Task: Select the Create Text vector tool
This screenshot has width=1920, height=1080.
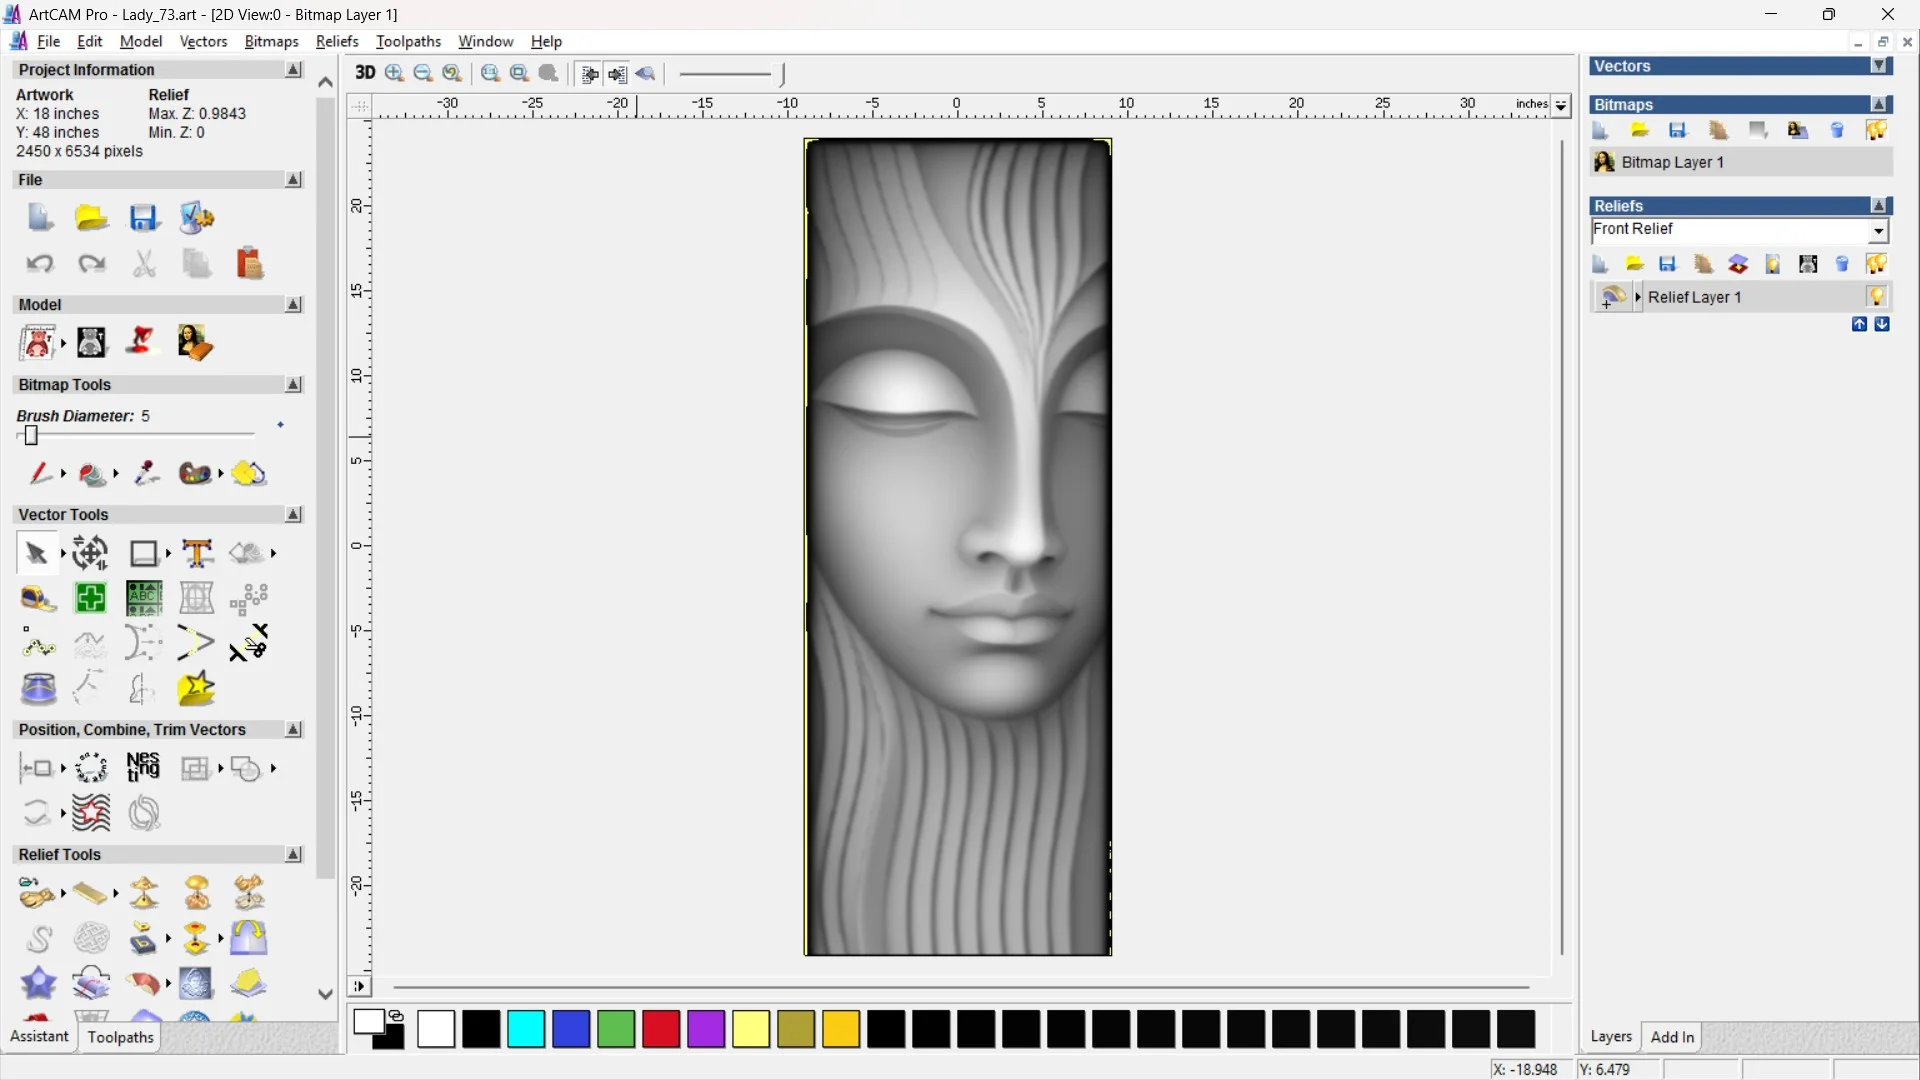Action: (x=197, y=553)
